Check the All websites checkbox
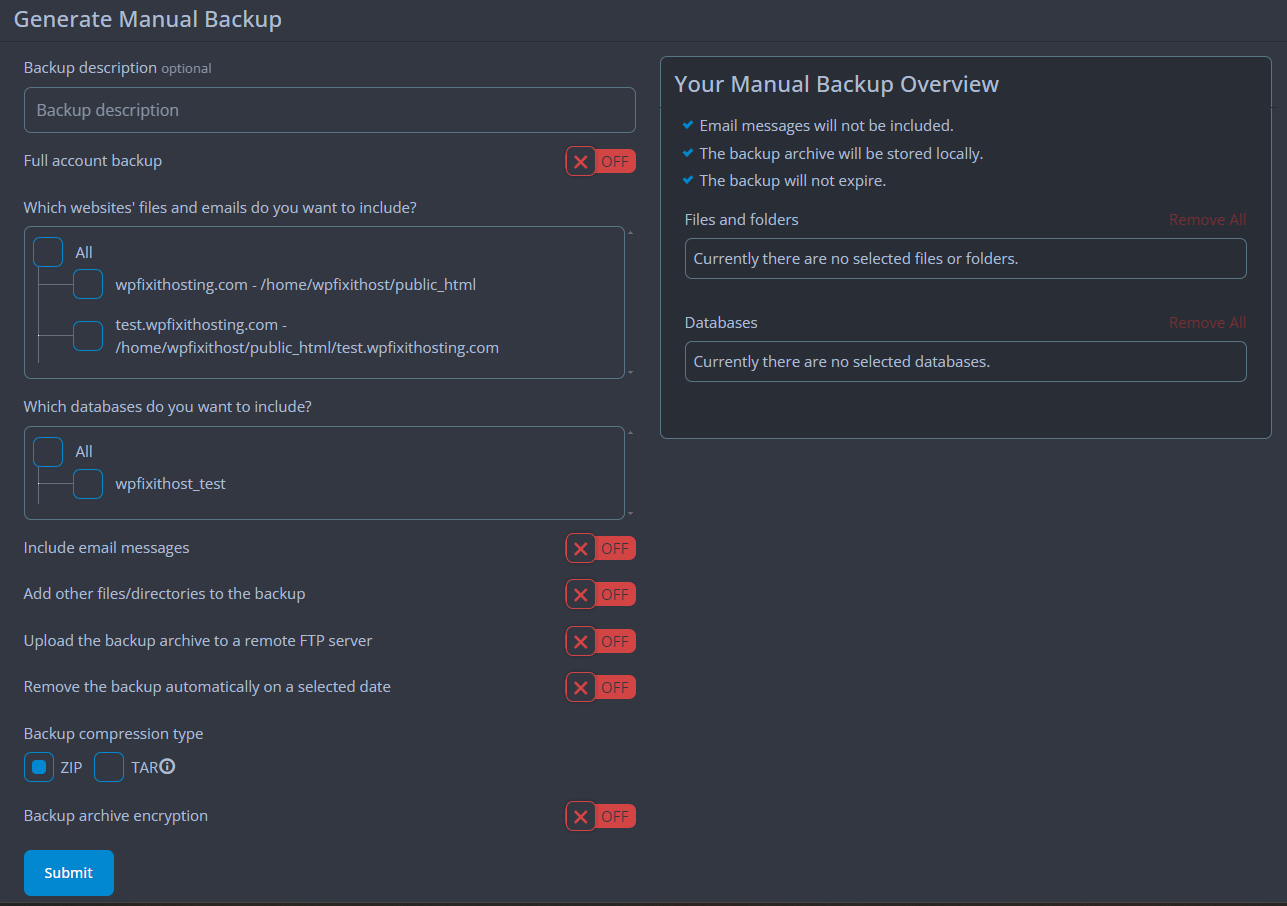Image resolution: width=1287 pixels, height=906 pixels. 48,252
